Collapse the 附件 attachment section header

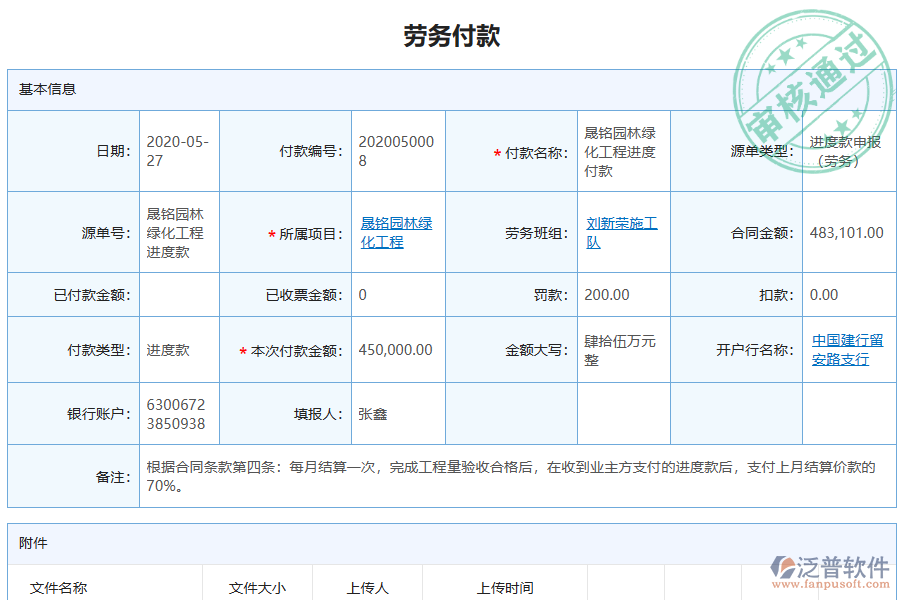[x=29, y=543]
